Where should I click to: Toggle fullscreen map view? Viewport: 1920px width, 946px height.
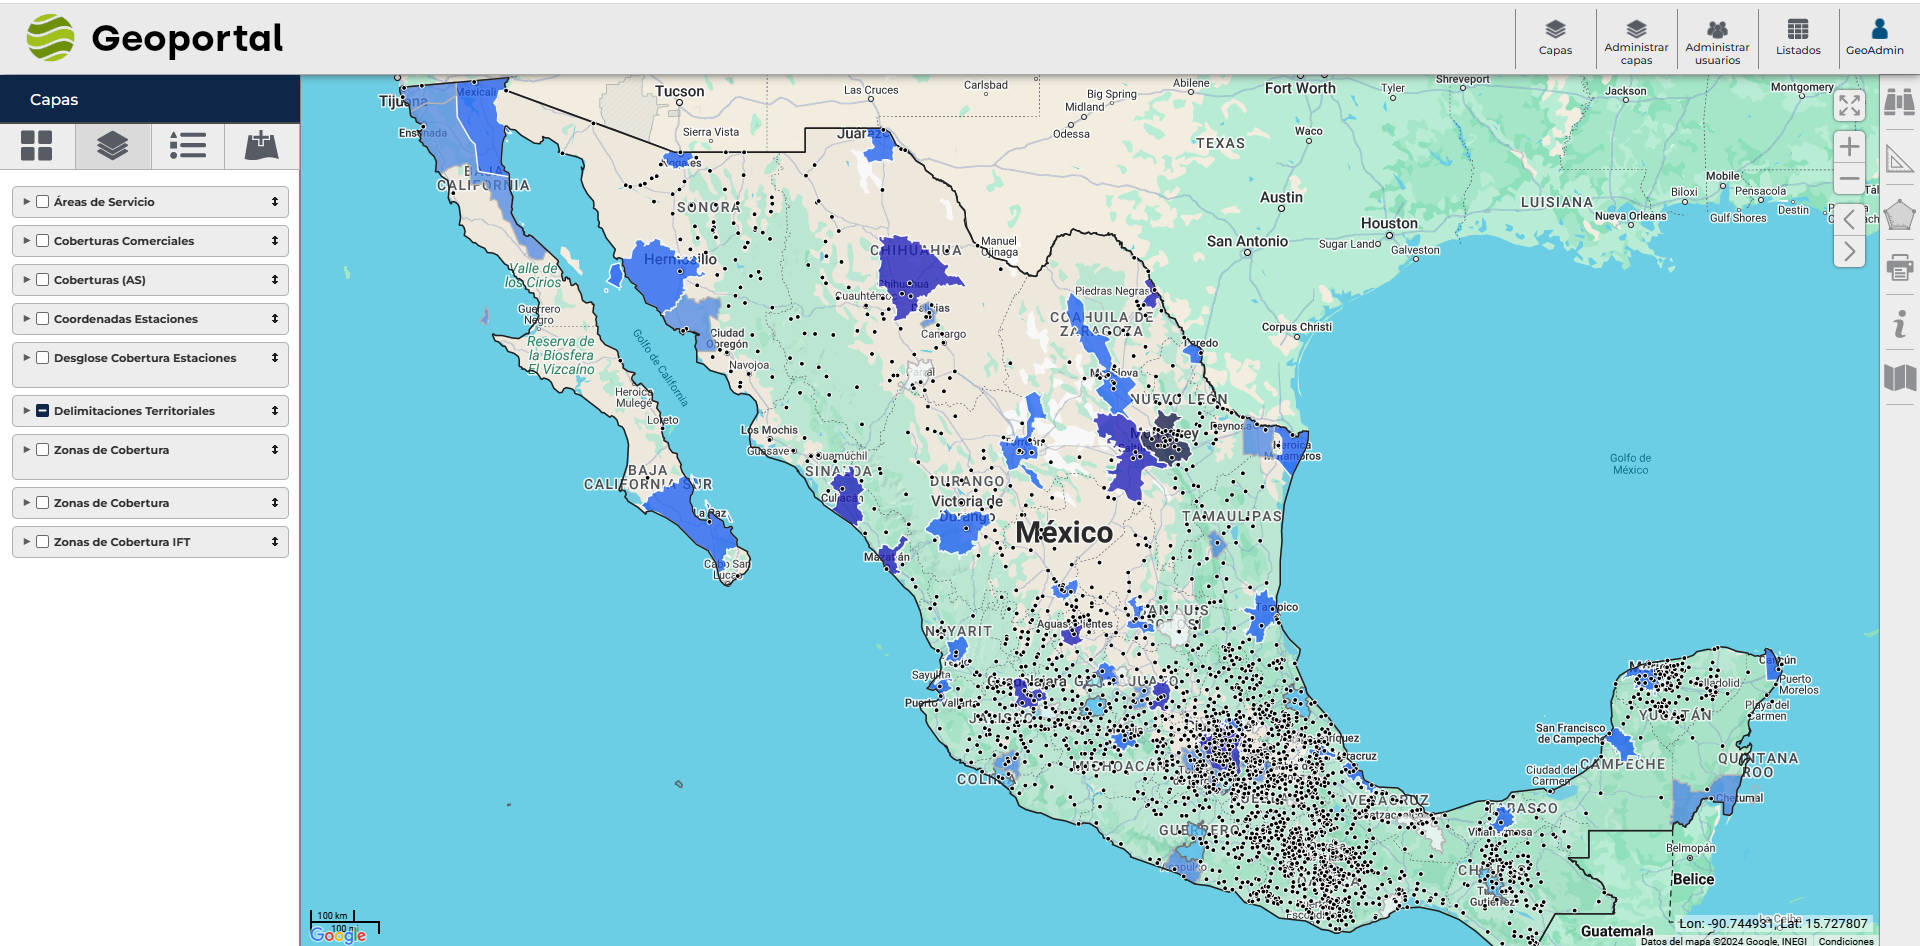(x=1849, y=106)
